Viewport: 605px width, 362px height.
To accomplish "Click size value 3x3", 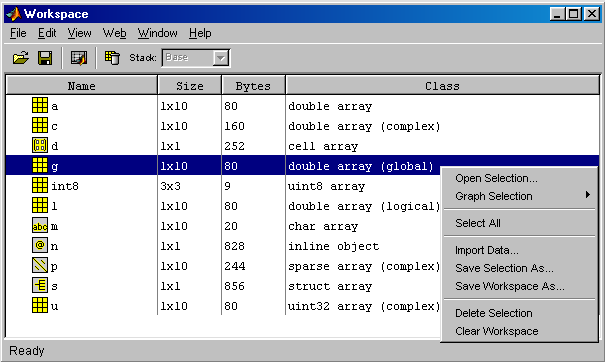I will coord(171,186).
